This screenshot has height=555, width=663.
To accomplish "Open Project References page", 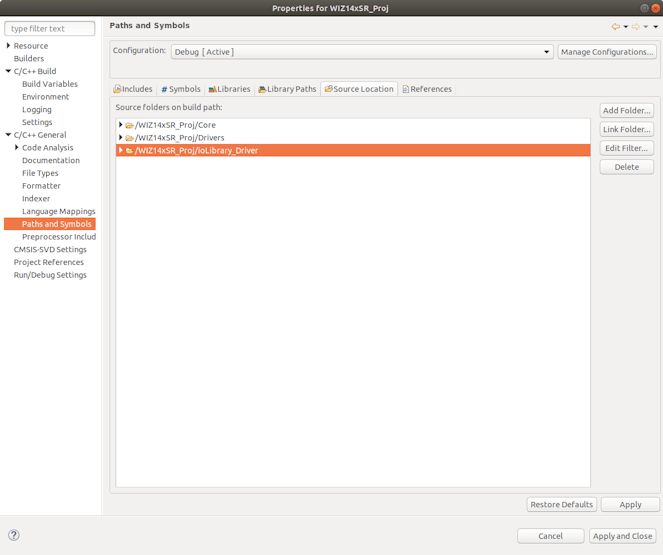I will pyautogui.click(x=49, y=262).
